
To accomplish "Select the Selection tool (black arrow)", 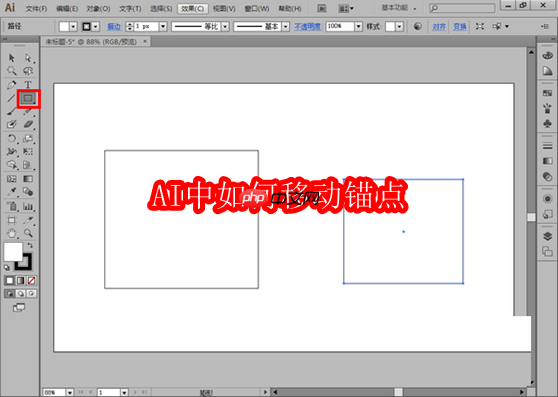I will click(11, 58).
